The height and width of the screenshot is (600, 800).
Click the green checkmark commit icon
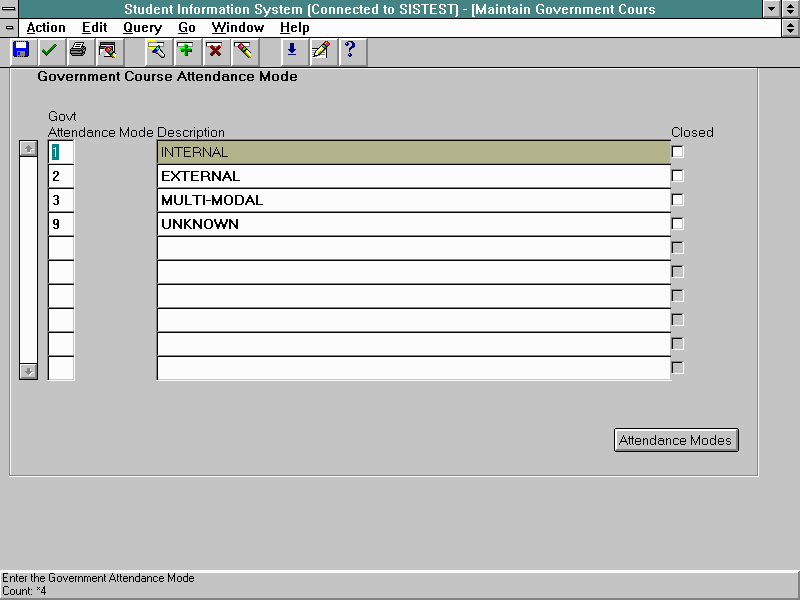49,50
